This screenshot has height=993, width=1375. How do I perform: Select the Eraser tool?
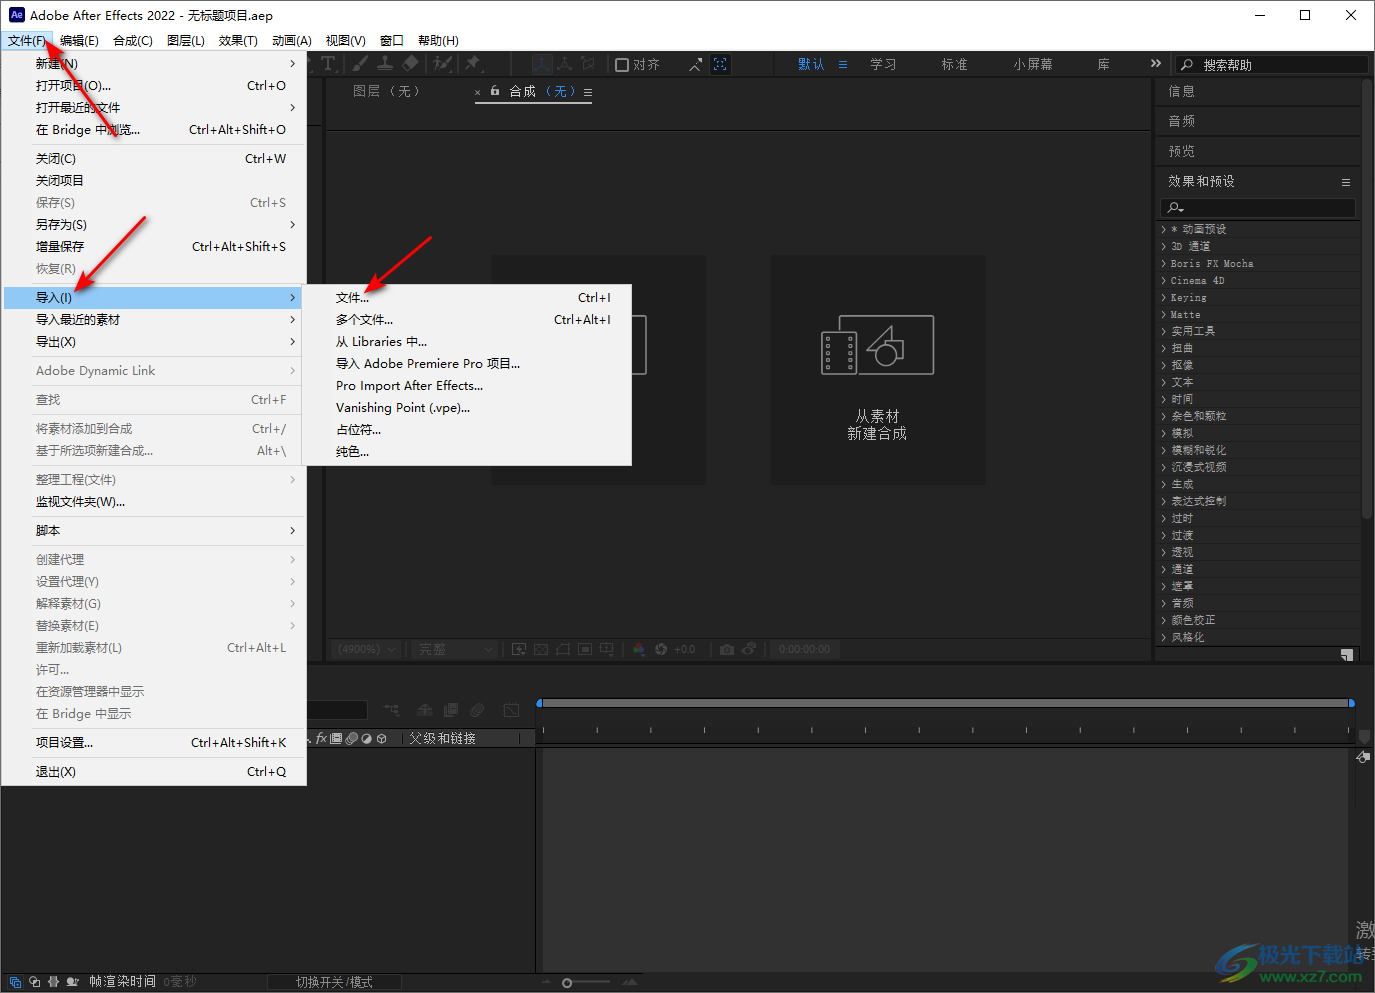(410, 63)
